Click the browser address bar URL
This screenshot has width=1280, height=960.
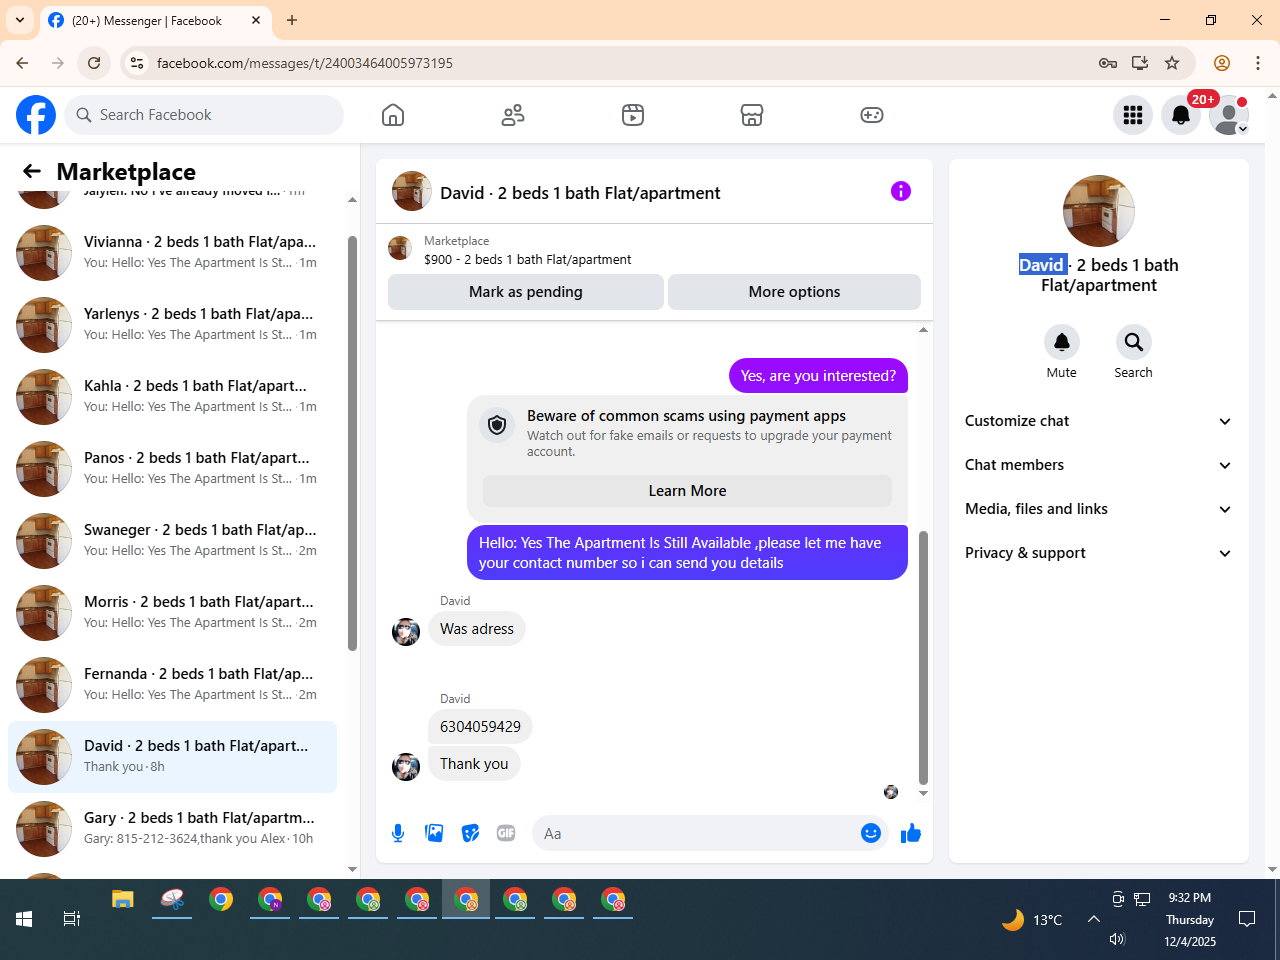coord(304,63)
